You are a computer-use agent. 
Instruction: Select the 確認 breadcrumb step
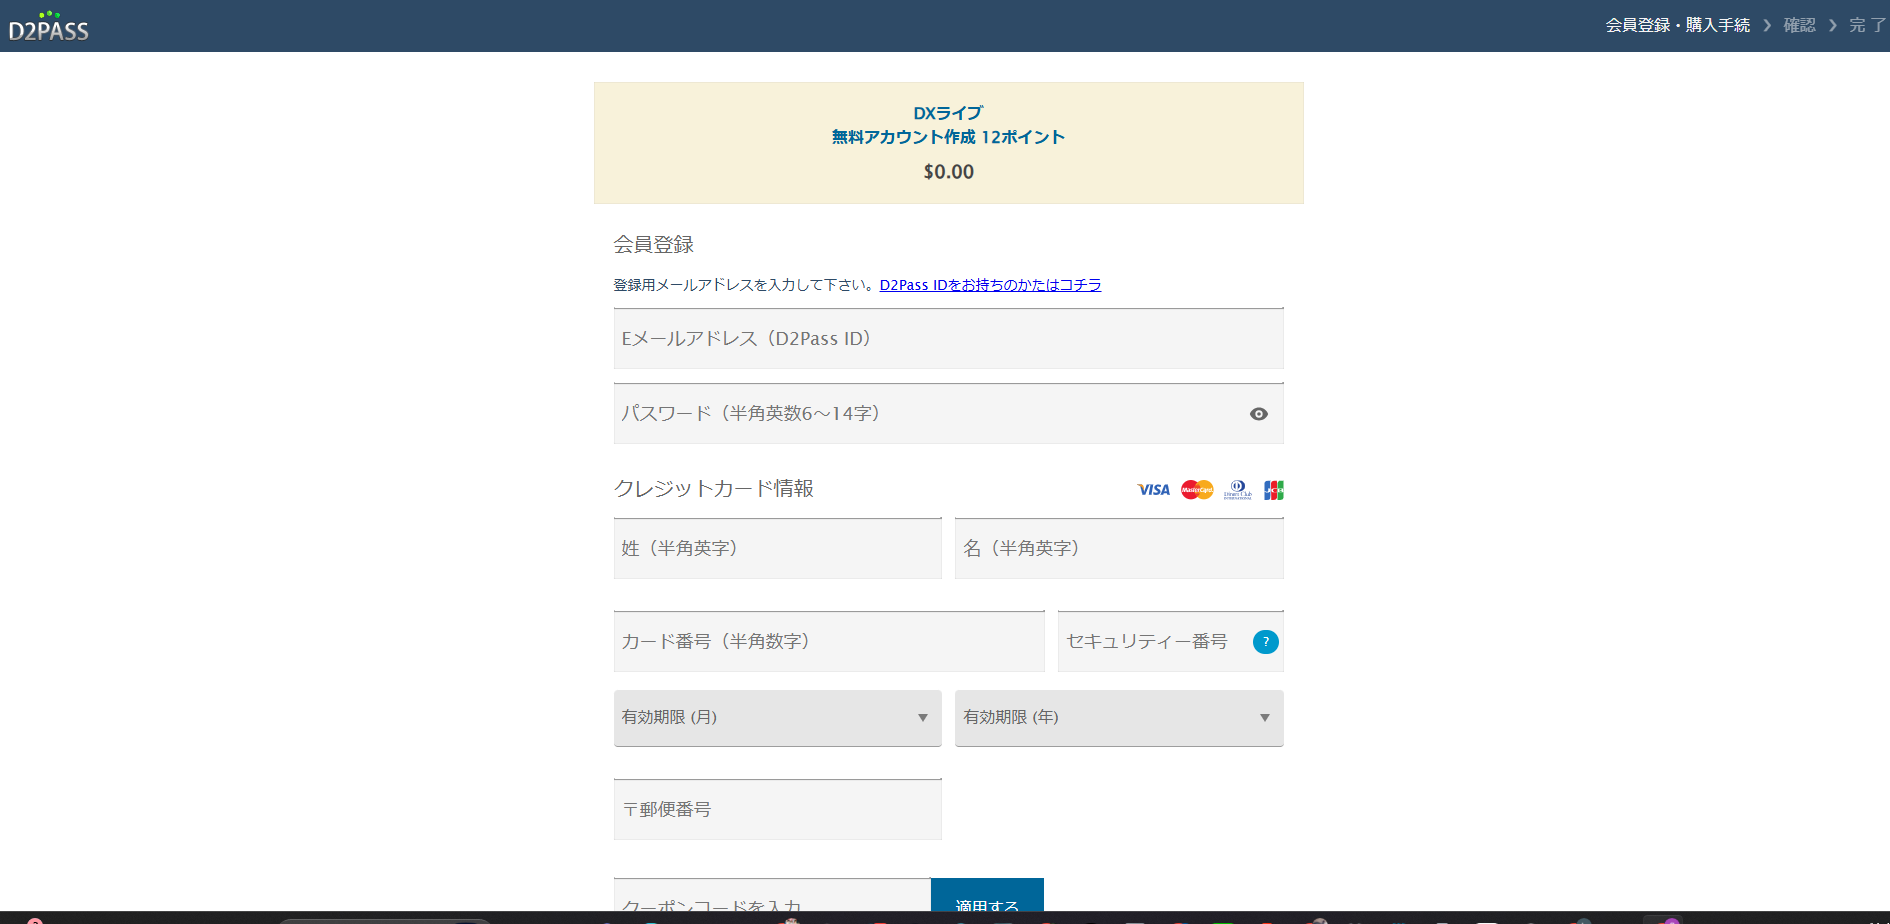[x=1800, y=25]
